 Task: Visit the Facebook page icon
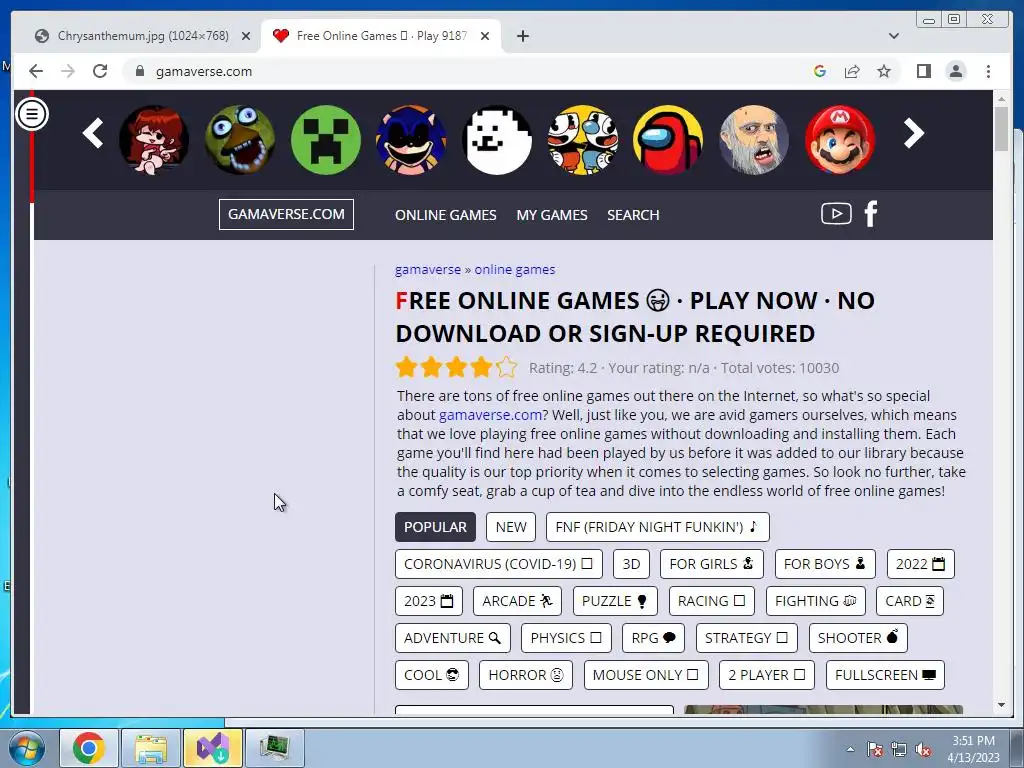tap(871, 214)
